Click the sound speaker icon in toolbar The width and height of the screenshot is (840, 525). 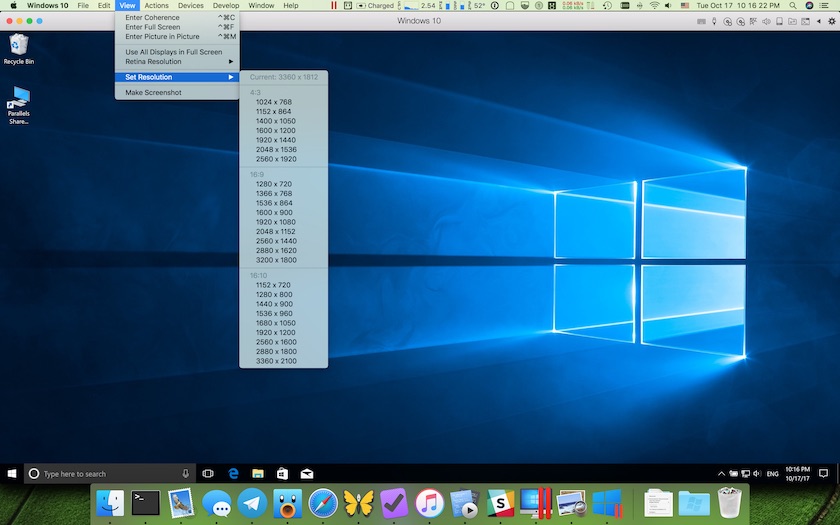[767, 21]
